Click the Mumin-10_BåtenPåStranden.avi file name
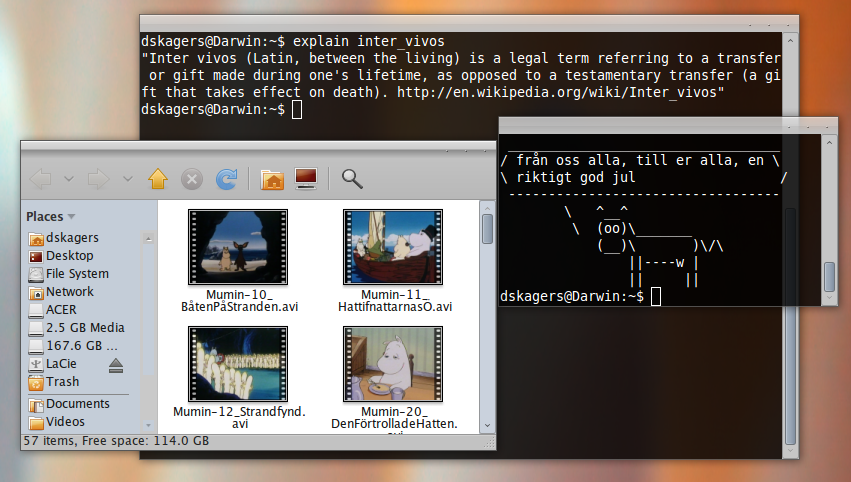This screenshot has height=482, width=851. coord(239,301)
